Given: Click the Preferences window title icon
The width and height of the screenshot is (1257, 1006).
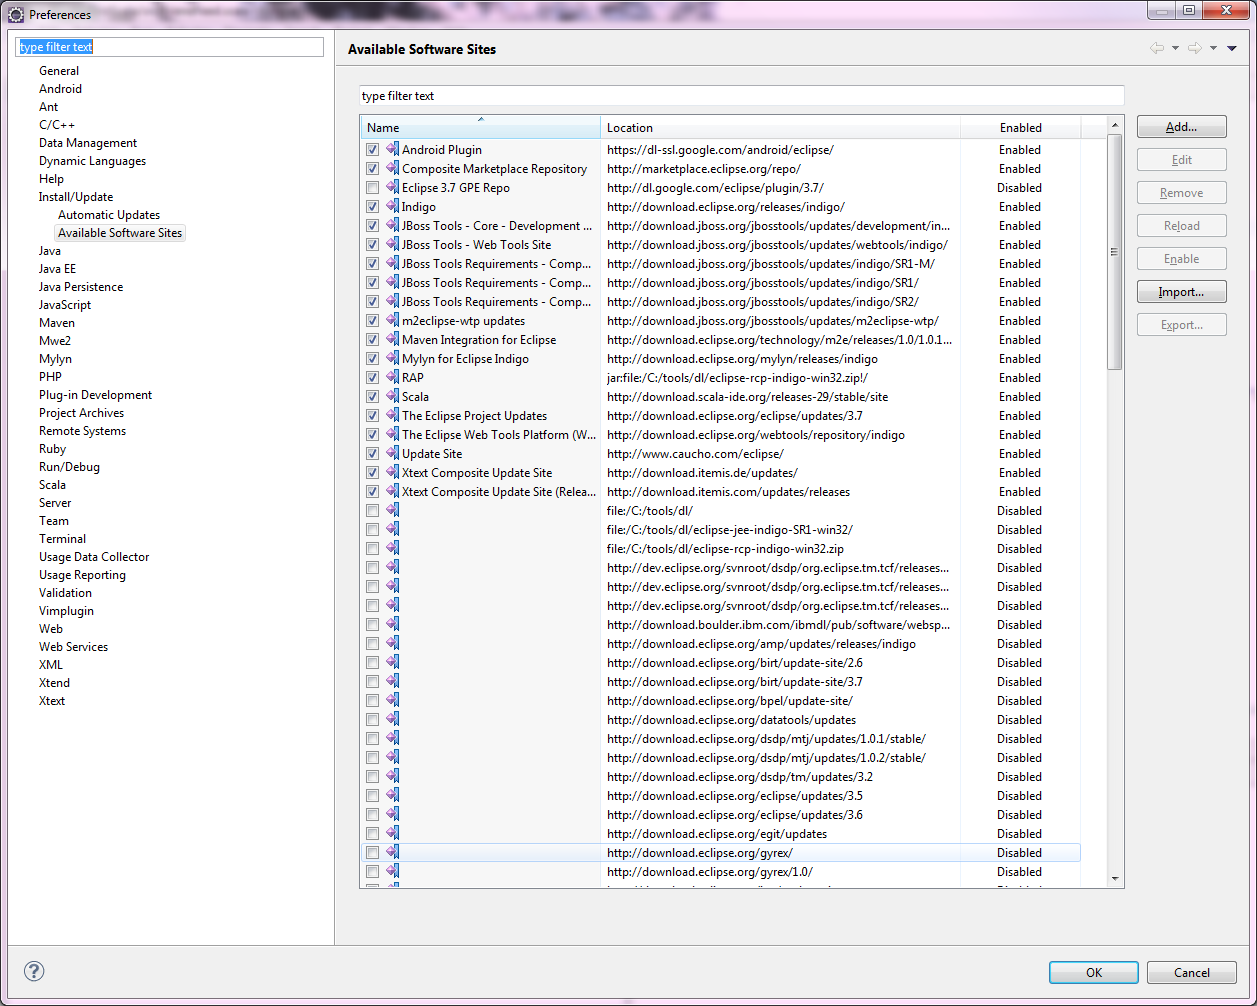Looking at the screenshot, I should pos(16,14).
